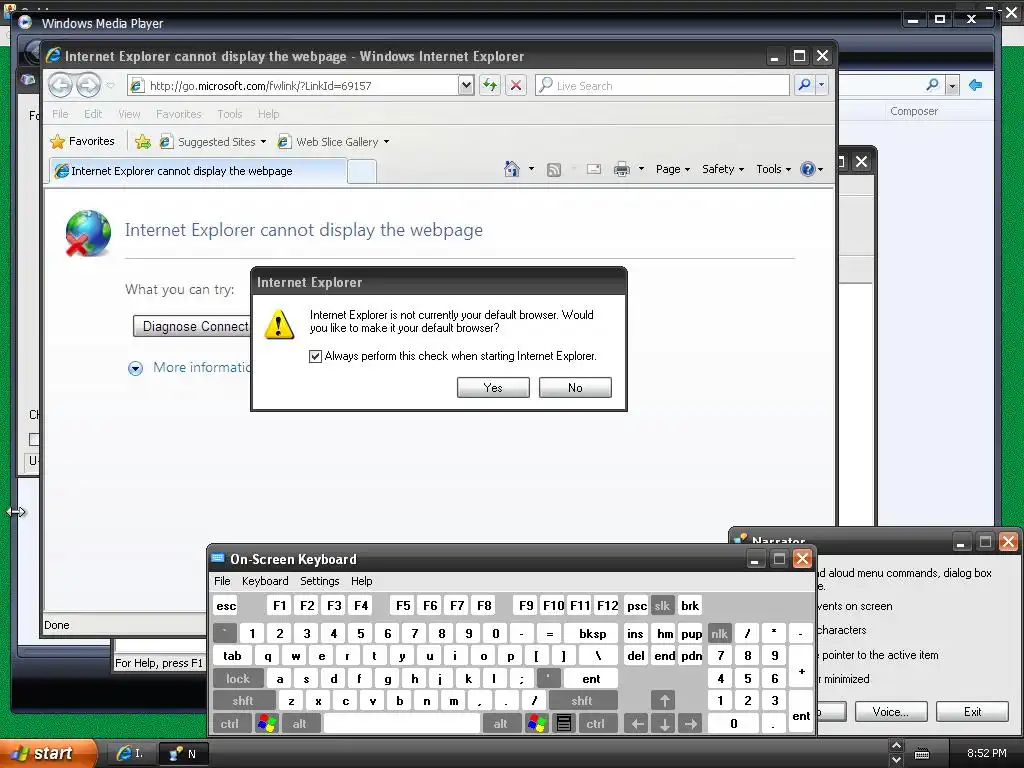
Task: Toggle the lock key on keyboard
Action: (238, 679)
